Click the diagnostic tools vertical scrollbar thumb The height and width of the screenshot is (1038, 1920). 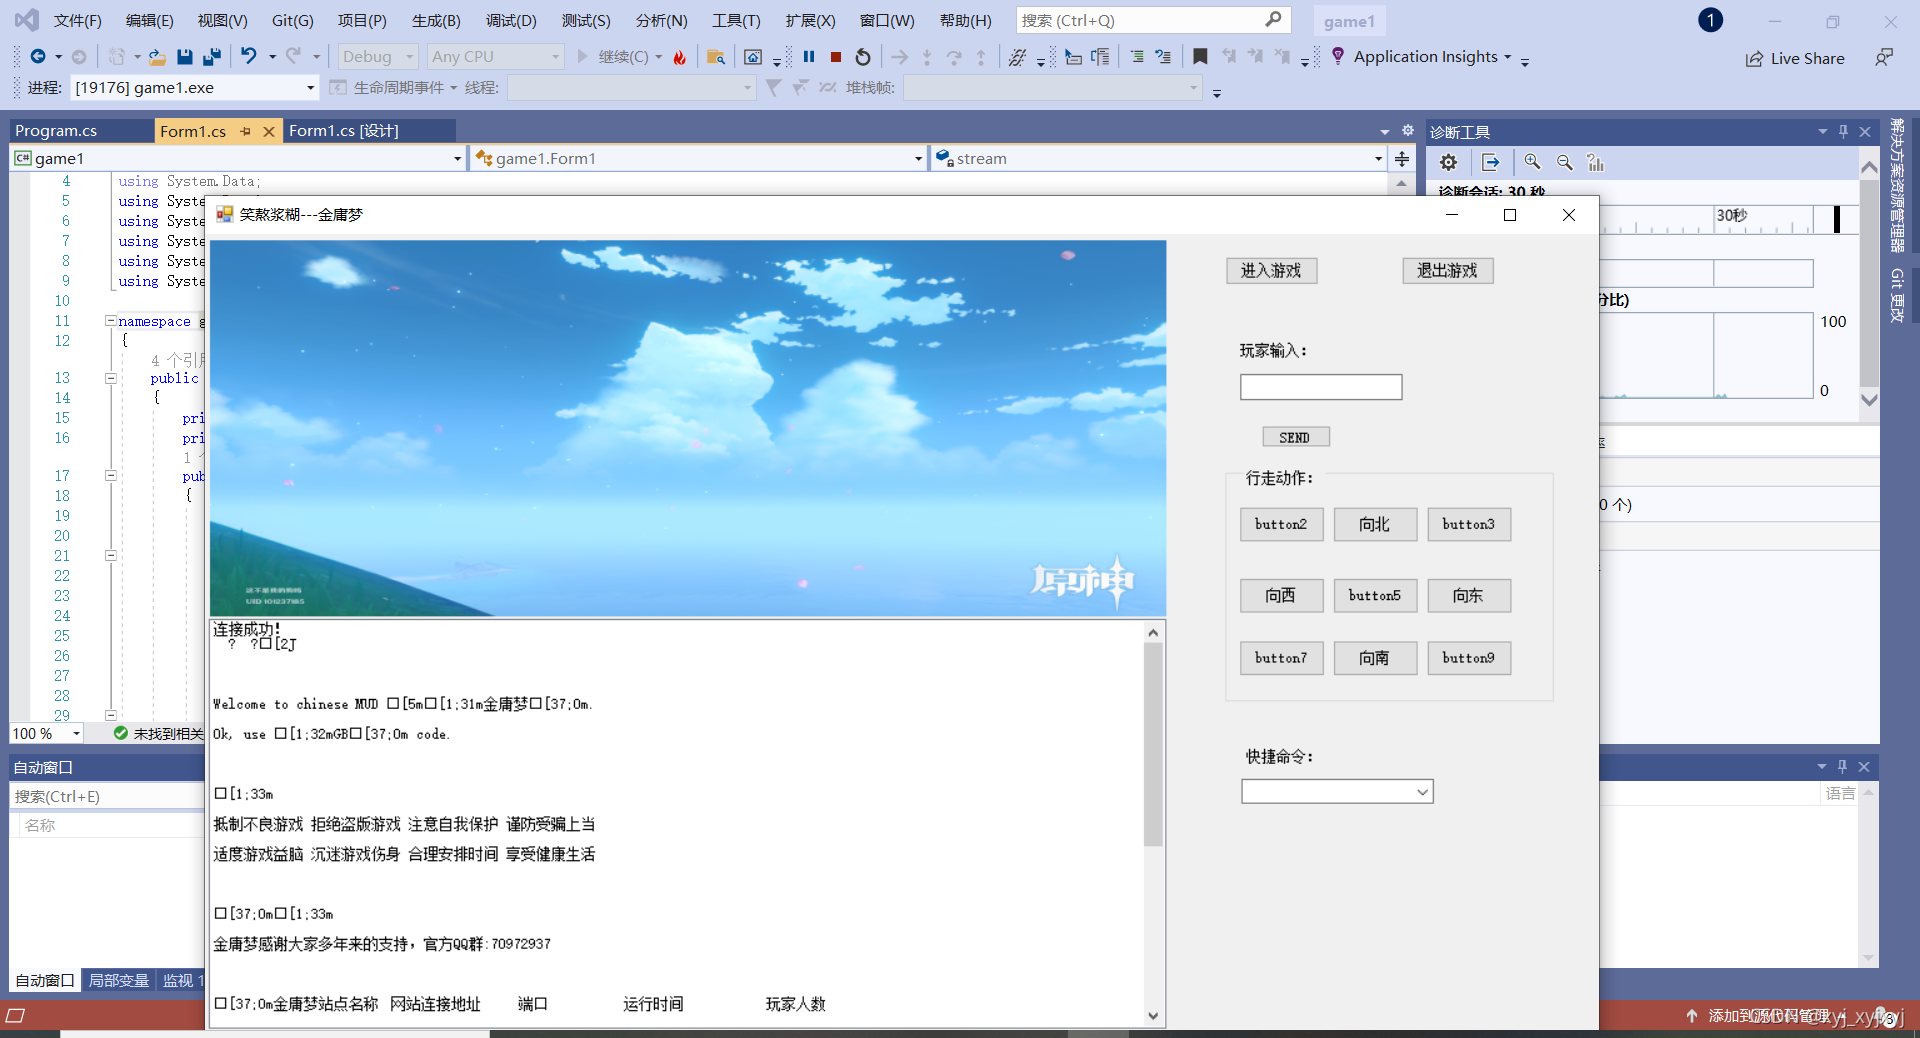tap(1868, 282)
